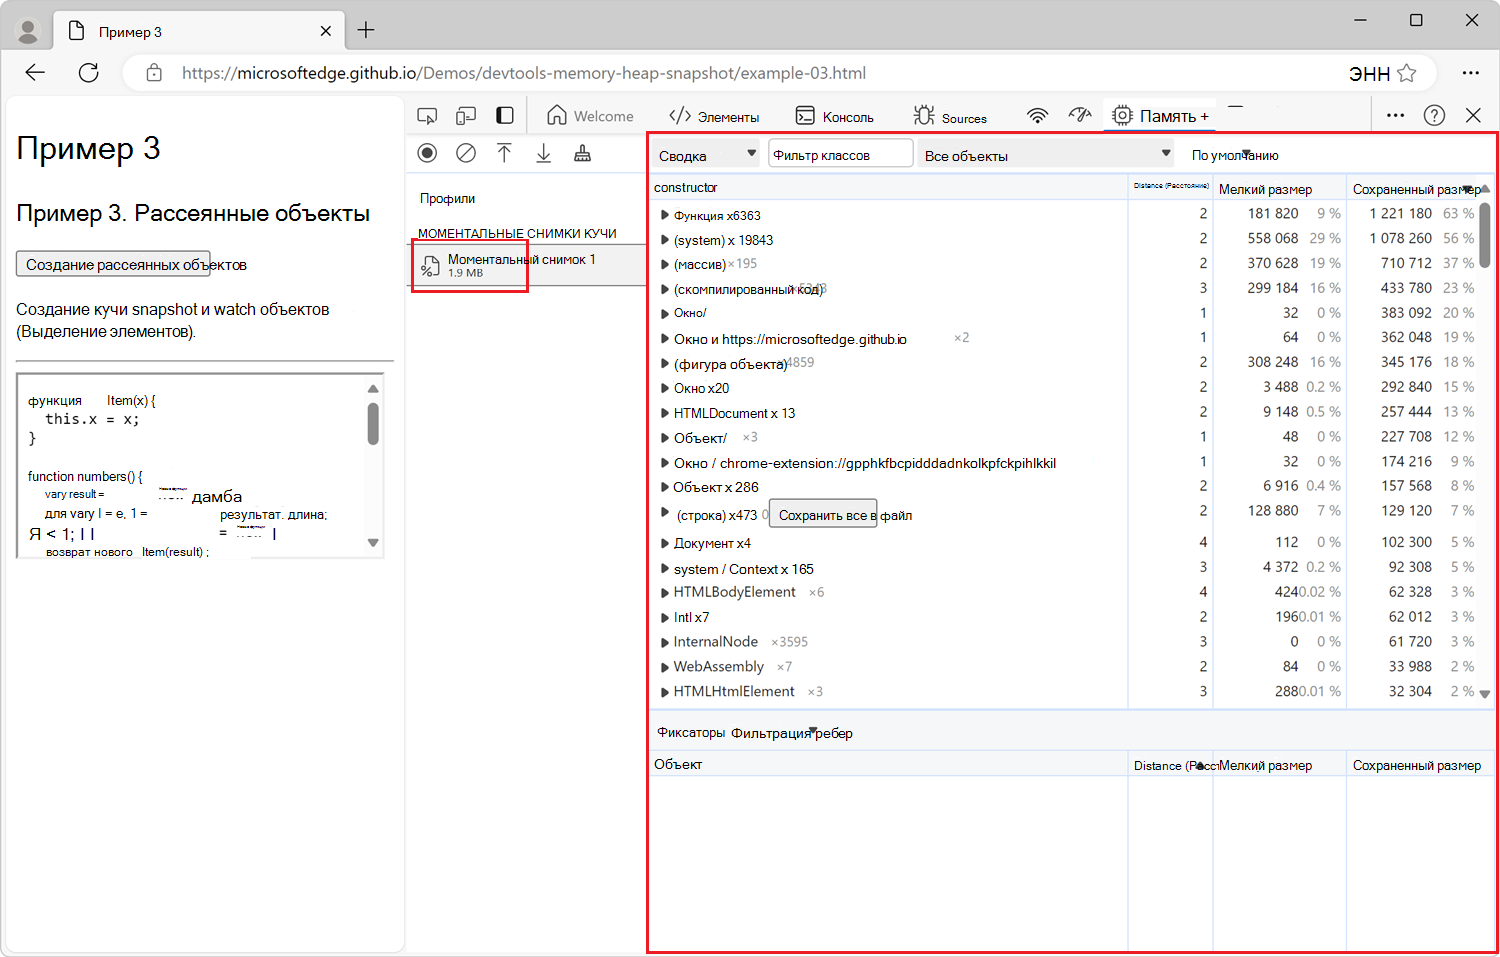Close the Пример 3 browser tab
The height and width of the screenshot is (957, 1500).
click(x=325, y=31)
